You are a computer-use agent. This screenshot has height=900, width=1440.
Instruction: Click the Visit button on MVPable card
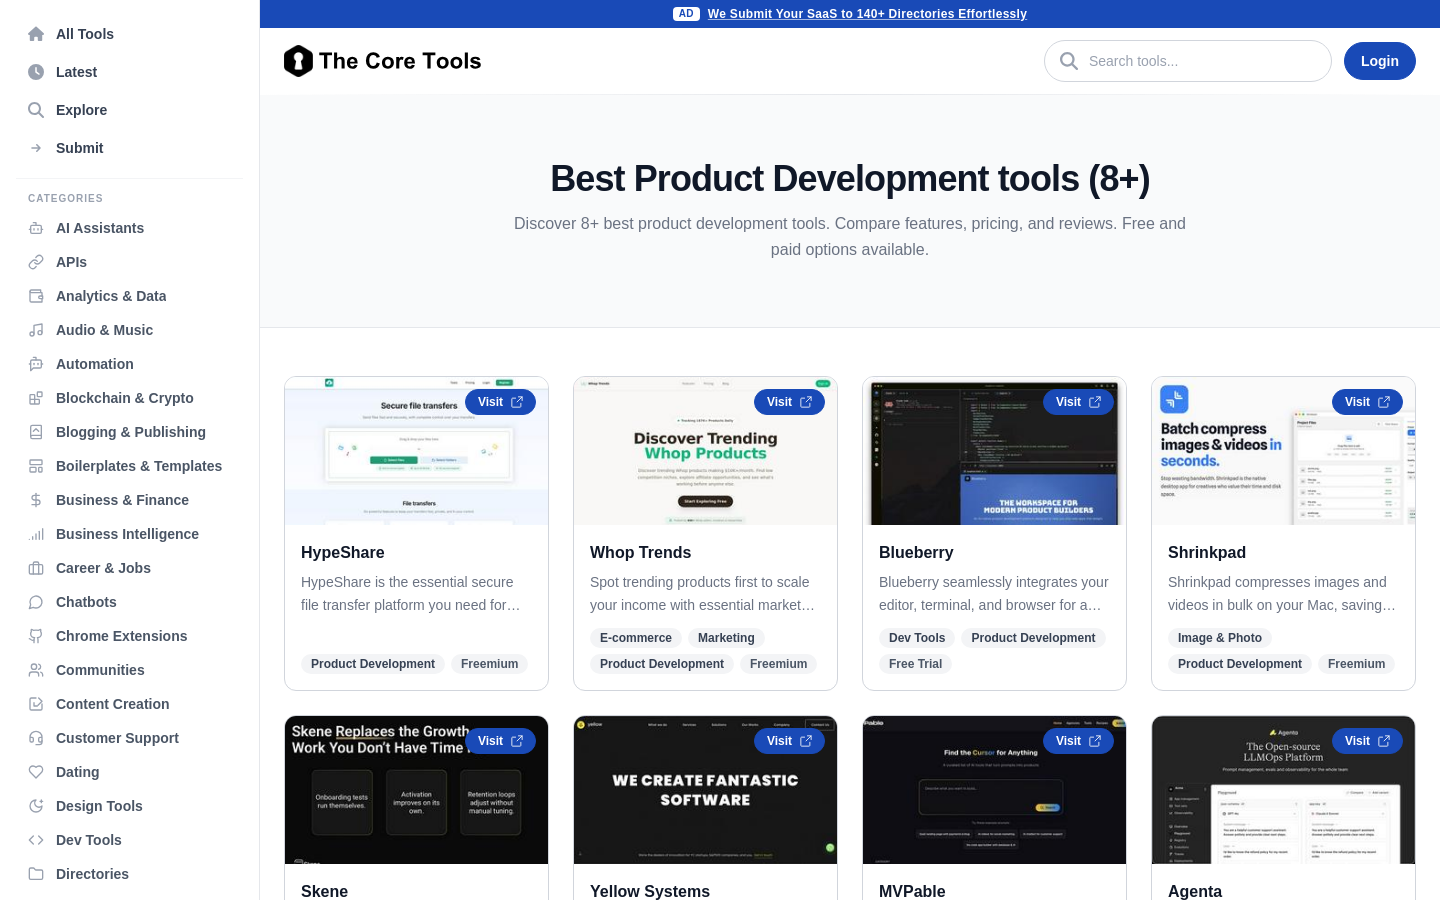(1078, 741)
